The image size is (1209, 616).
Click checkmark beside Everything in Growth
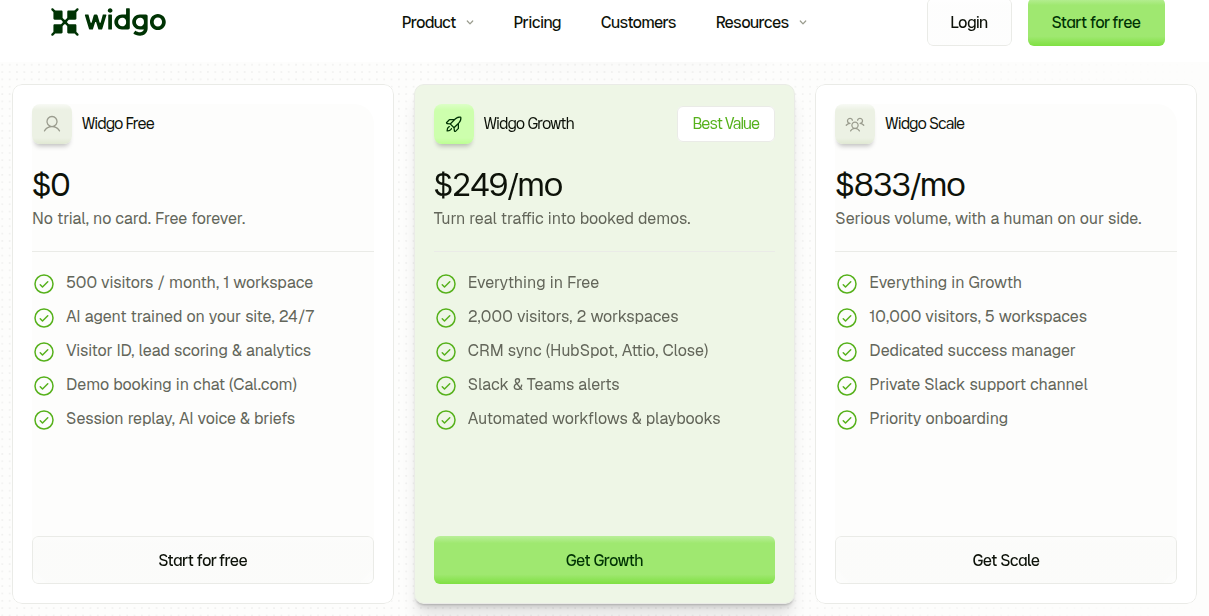(847, 284)
